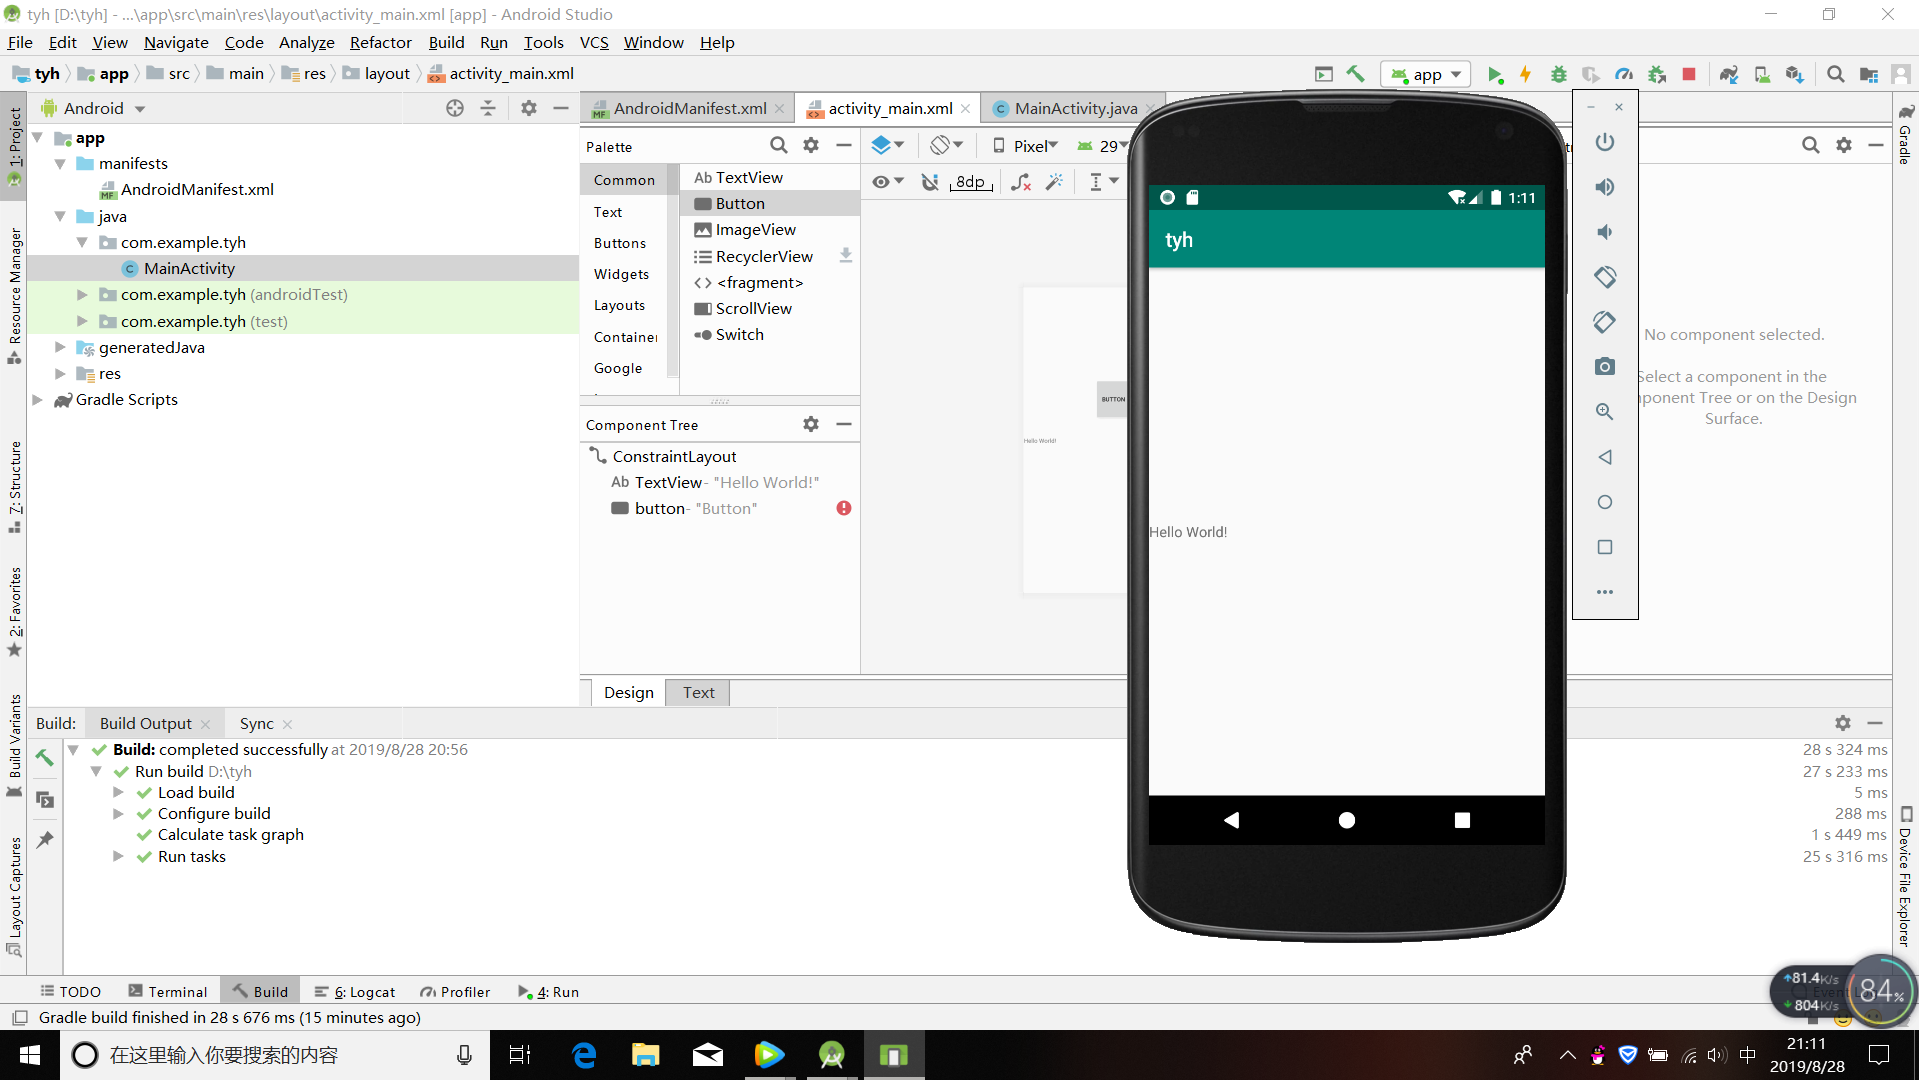
Task: Open the Refactor menu
Action: [x=380, y=42]
